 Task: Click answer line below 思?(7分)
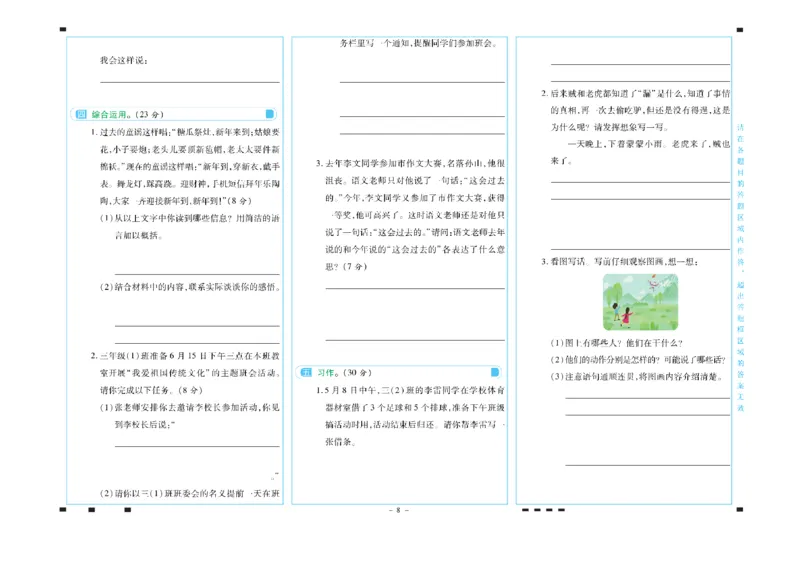(x=415, y=288)
